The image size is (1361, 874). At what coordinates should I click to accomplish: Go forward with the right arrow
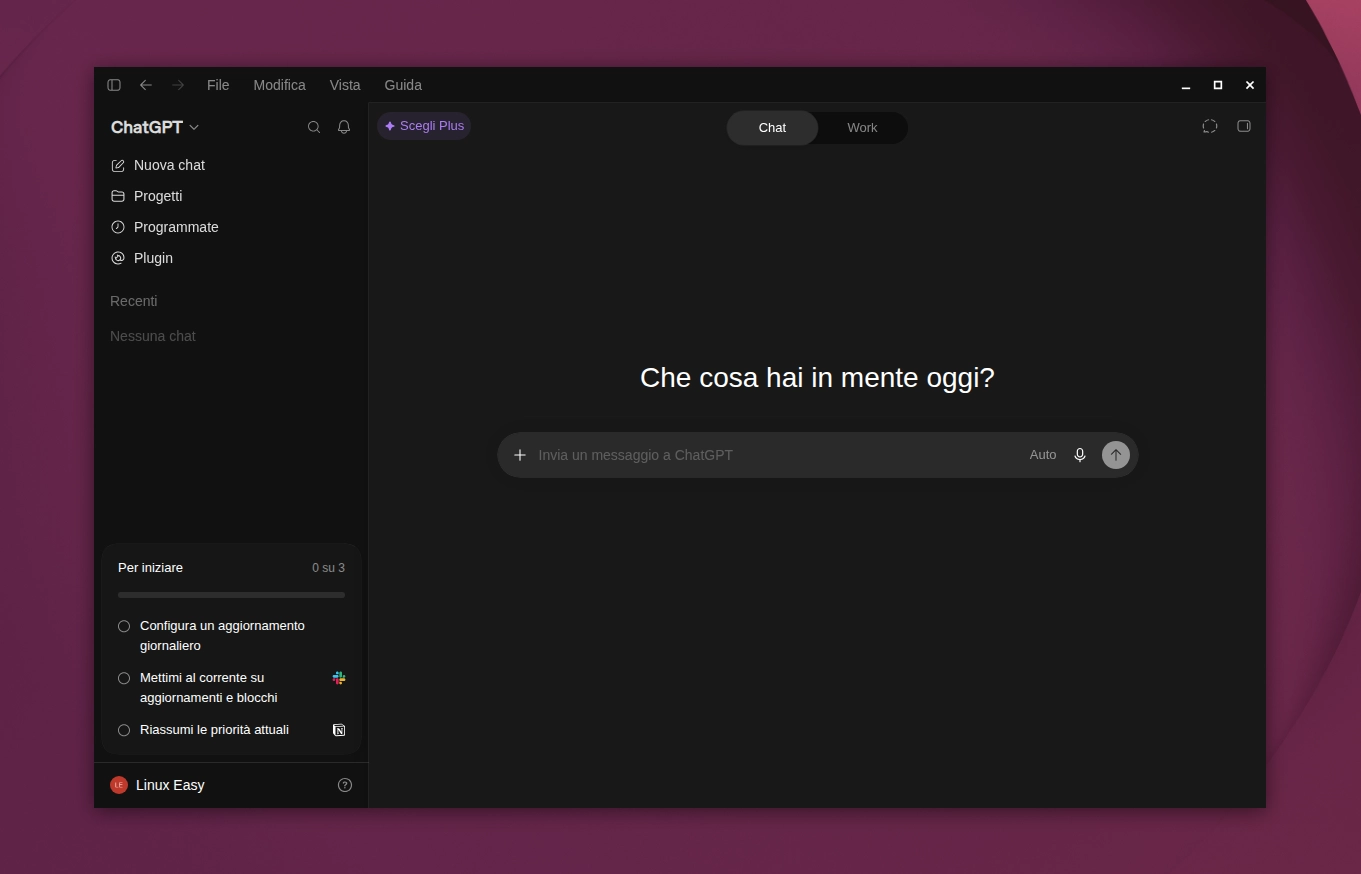178,85
